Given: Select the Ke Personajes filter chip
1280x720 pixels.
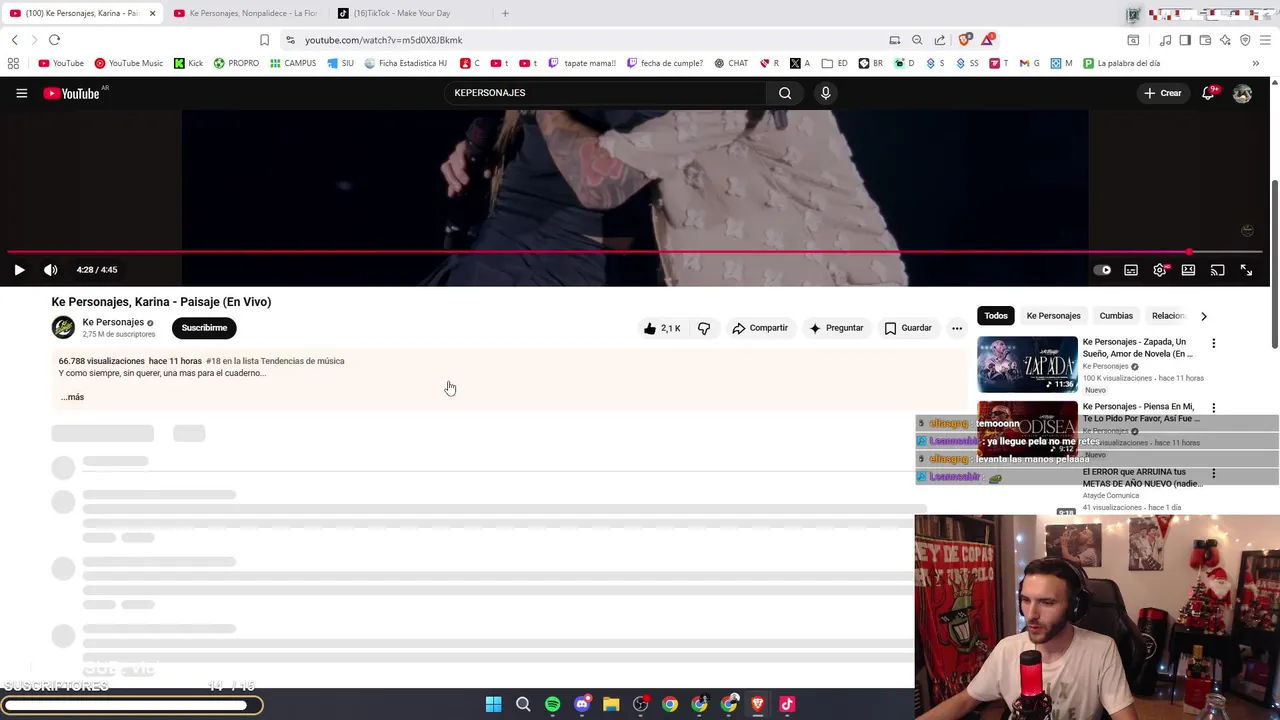Looking at the screenshot, I should tap(1053, 316).
